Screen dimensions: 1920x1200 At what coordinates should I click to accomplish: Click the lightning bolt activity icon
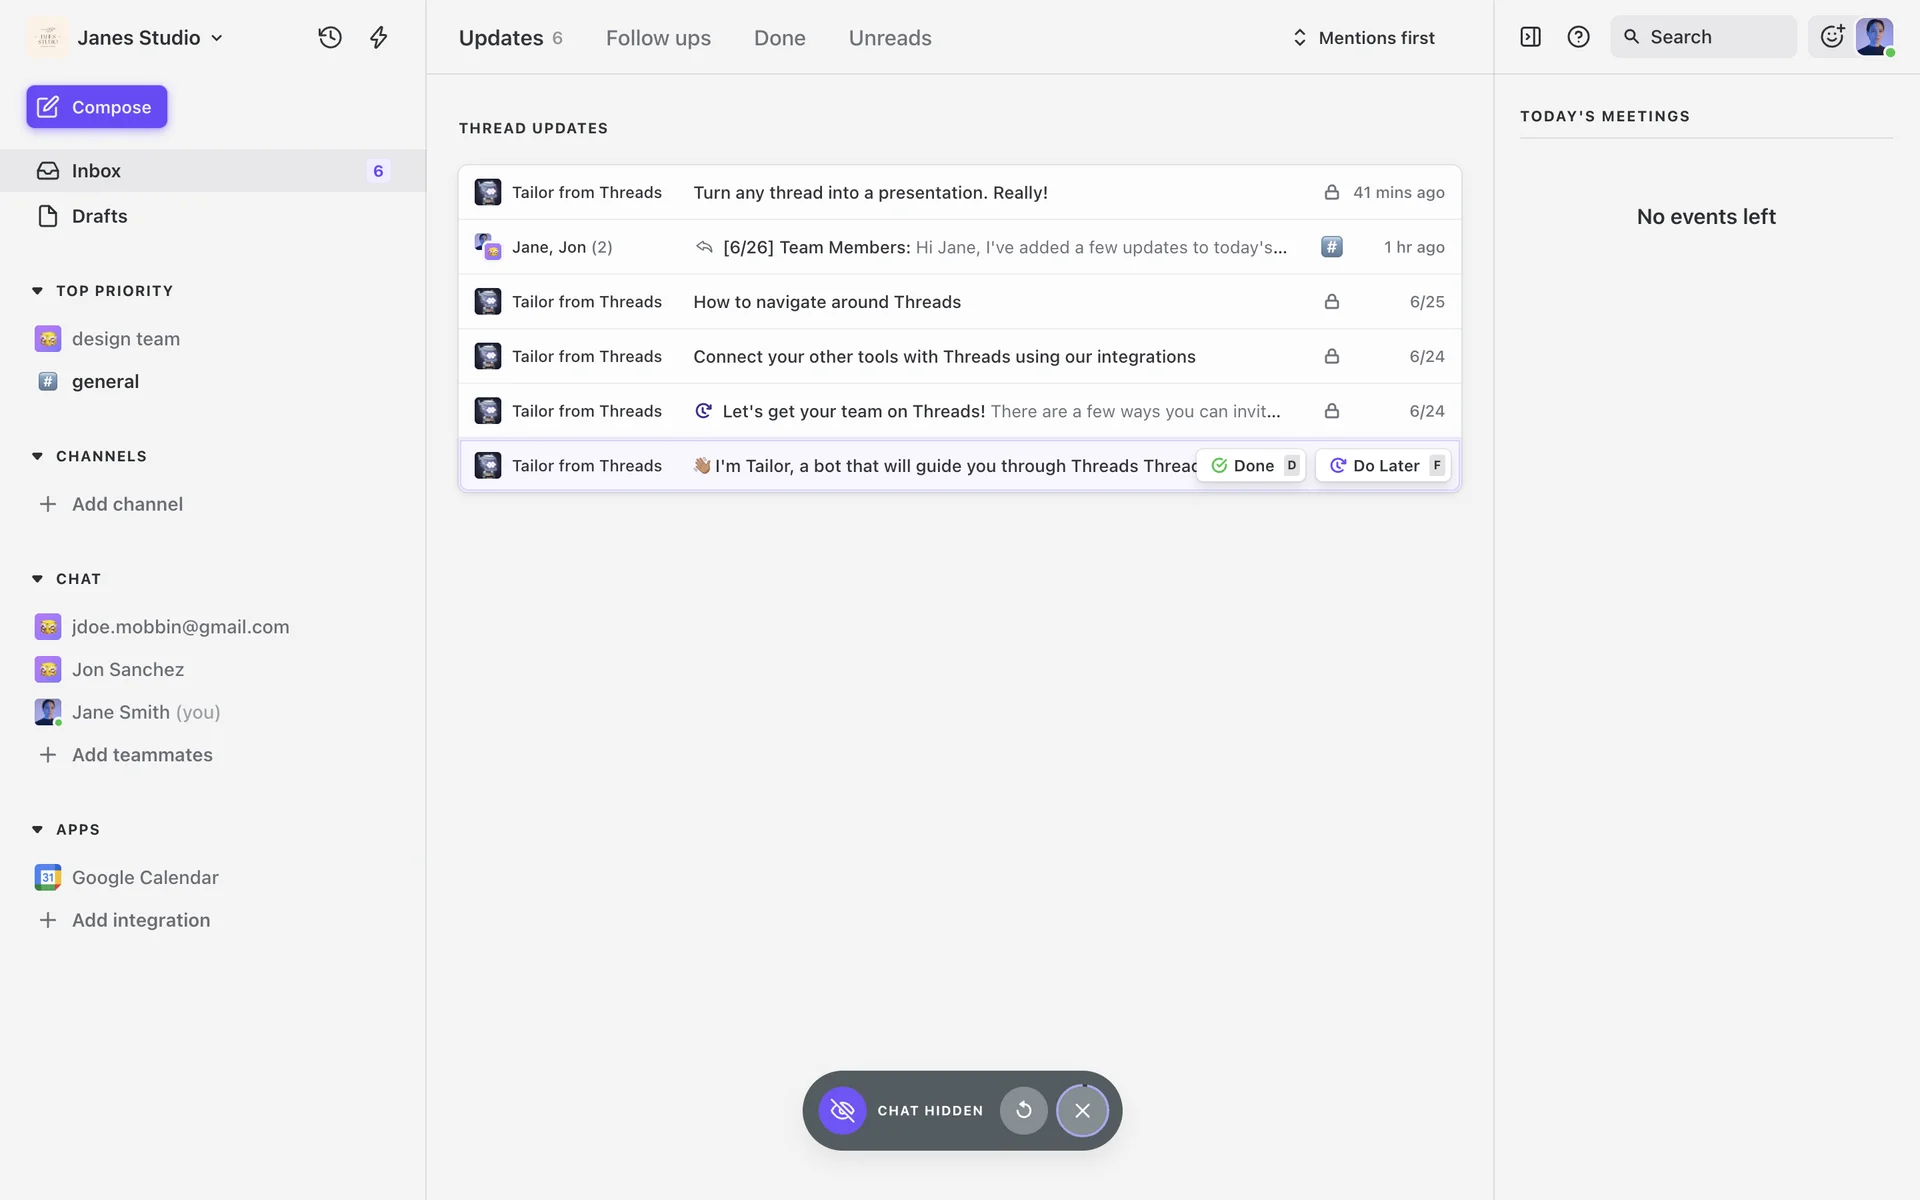(x=378, y=38)
